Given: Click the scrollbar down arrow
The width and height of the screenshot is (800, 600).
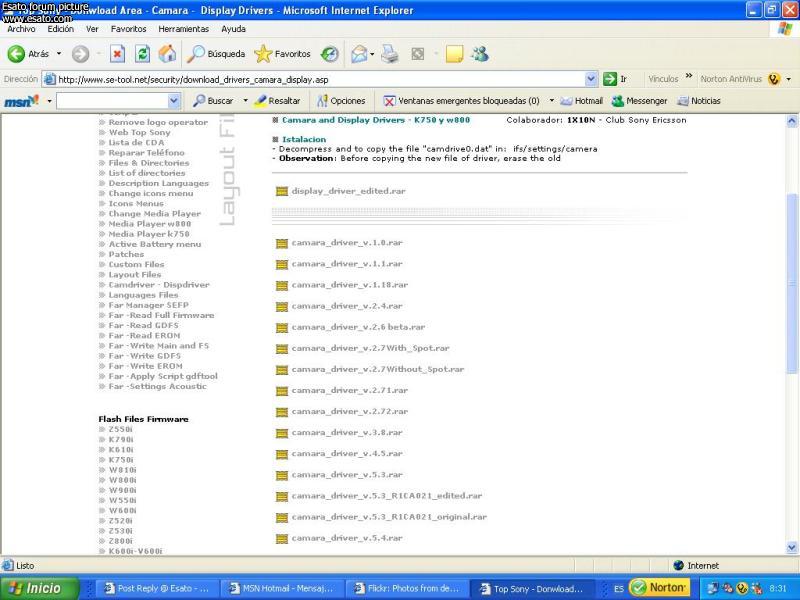Looking at the screenshot, I should [x=792, y=547].
